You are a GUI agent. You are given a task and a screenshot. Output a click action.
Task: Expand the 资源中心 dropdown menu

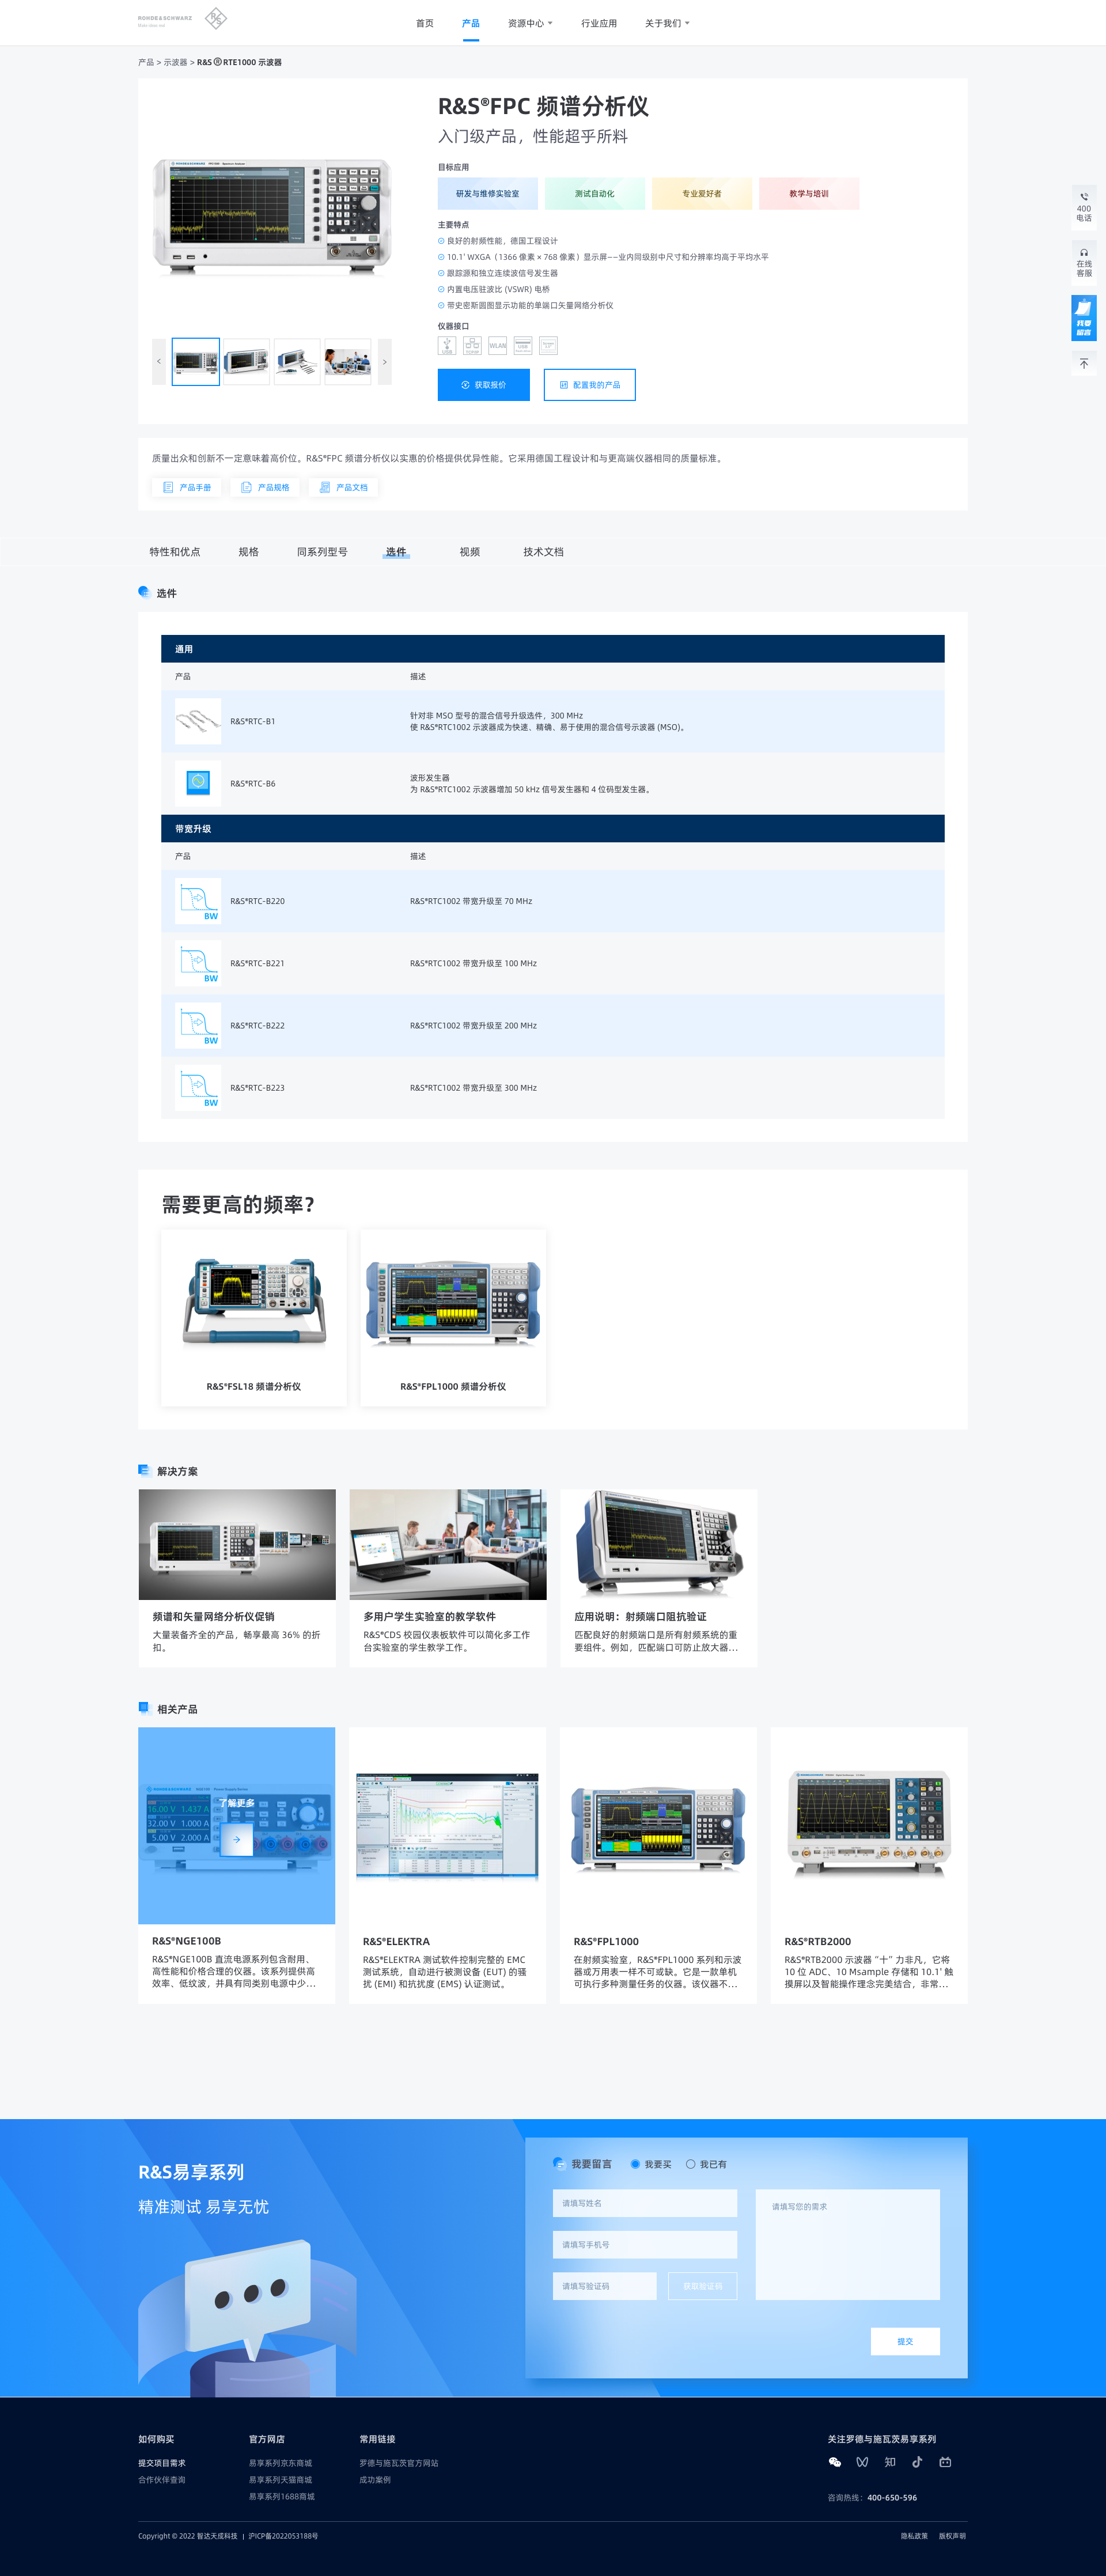click(x=530, y=23)
